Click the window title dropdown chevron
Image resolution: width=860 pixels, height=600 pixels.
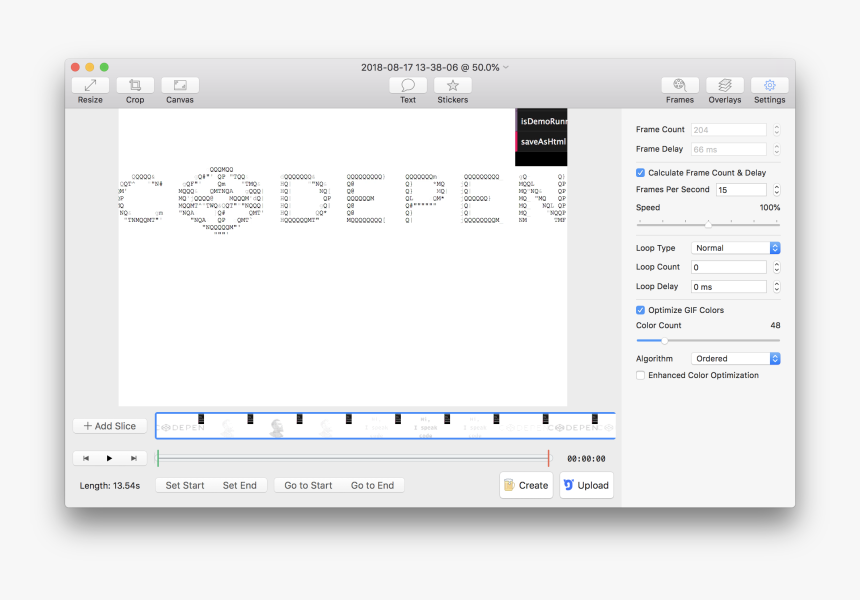pyautogui.click(x=506, y=68)
